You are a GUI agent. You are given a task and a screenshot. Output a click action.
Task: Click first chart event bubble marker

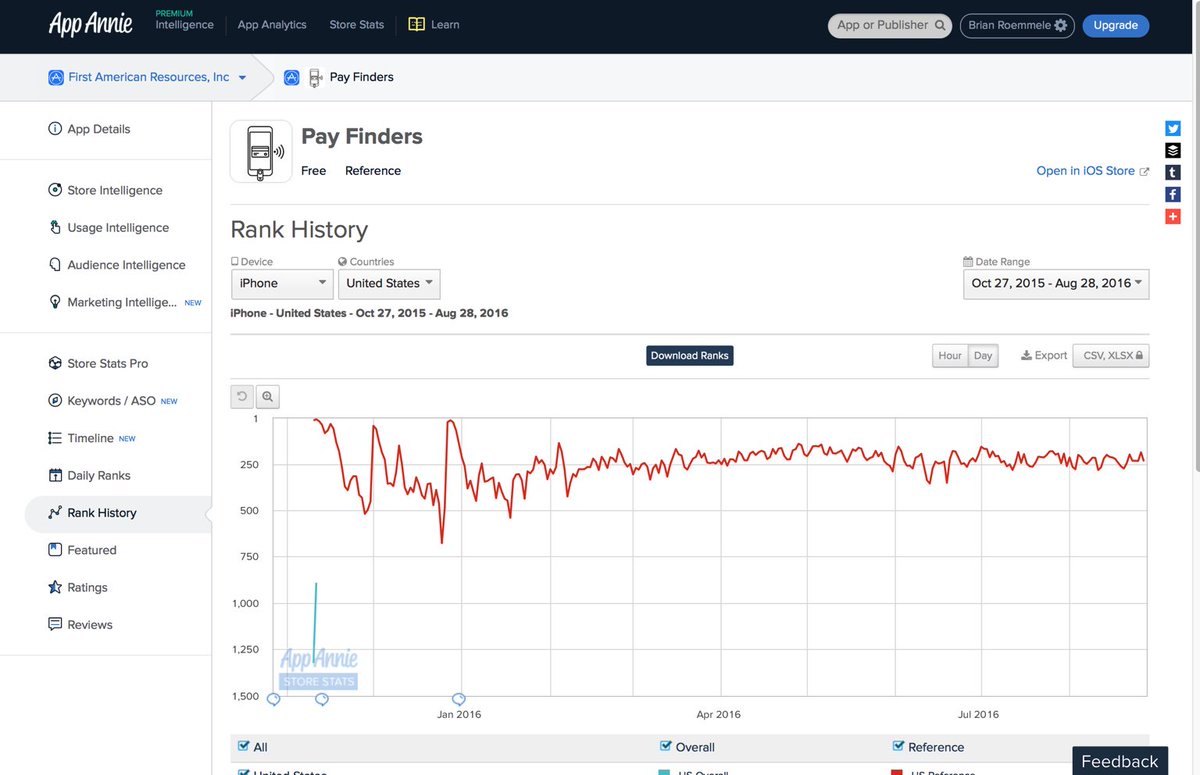pyautogui.click(x=274, y=699)
